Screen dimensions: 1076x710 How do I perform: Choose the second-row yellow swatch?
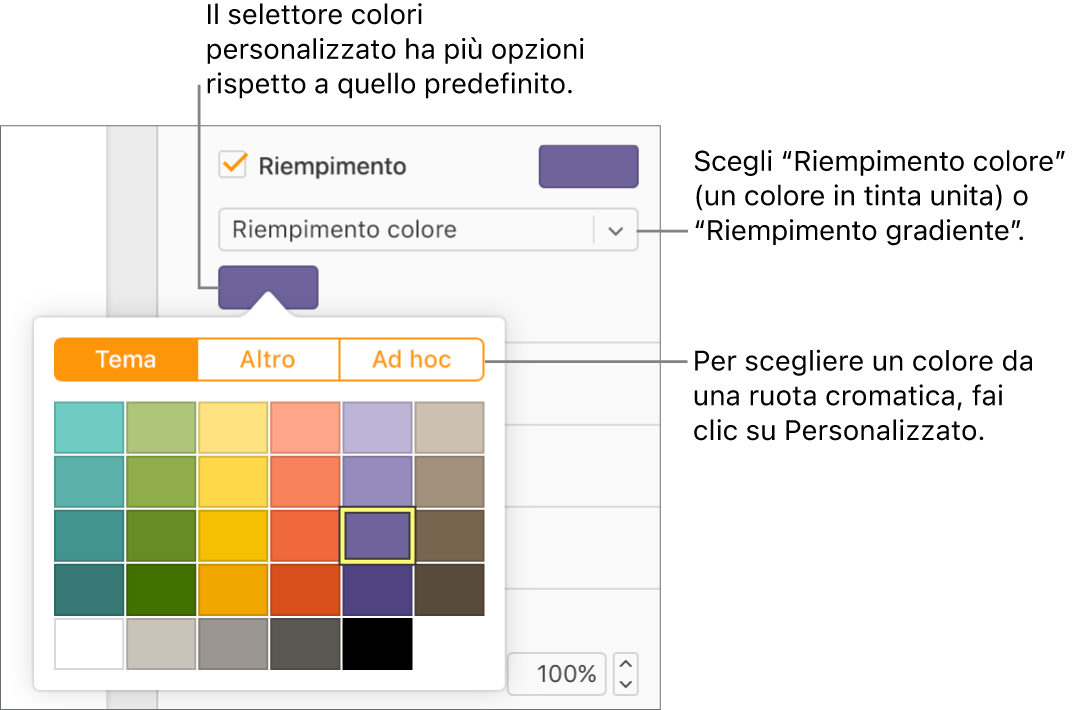pos(233,482)
